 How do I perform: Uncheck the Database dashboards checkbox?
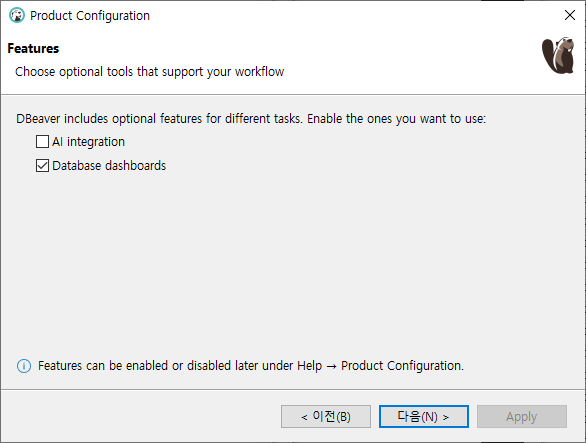click(x=42, y=166)
